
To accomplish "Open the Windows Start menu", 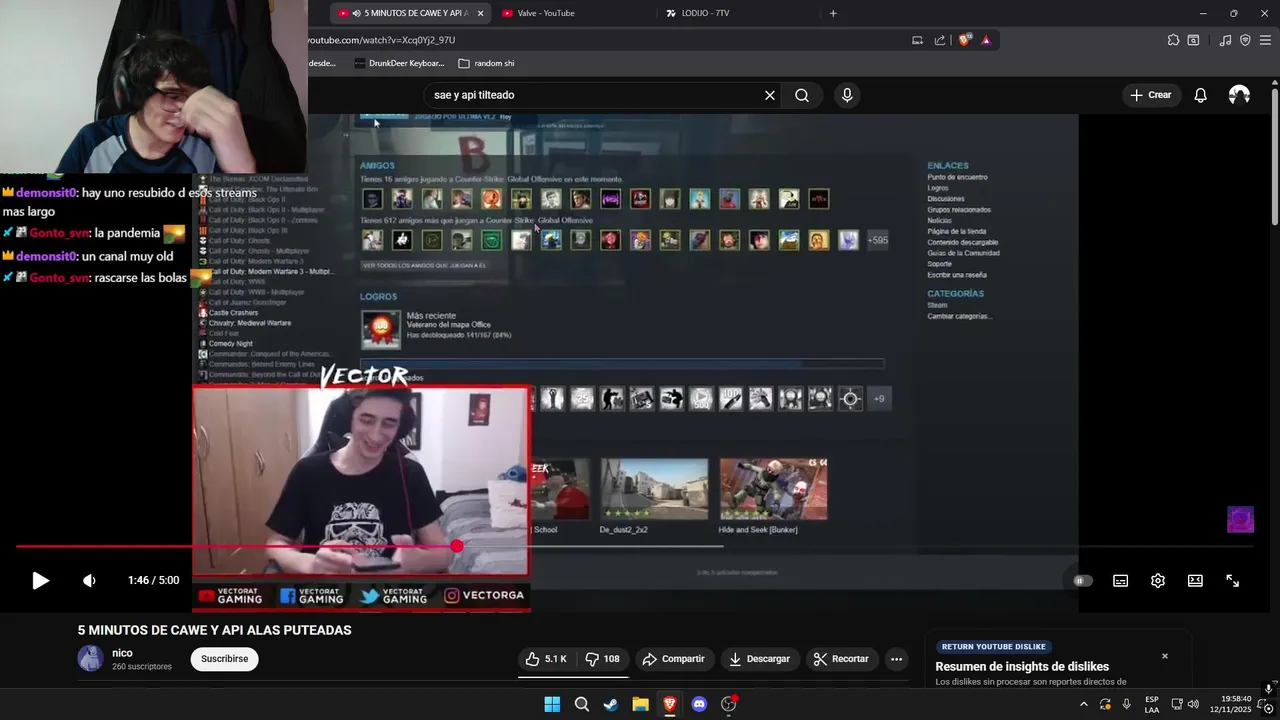I will coord(552,704).
